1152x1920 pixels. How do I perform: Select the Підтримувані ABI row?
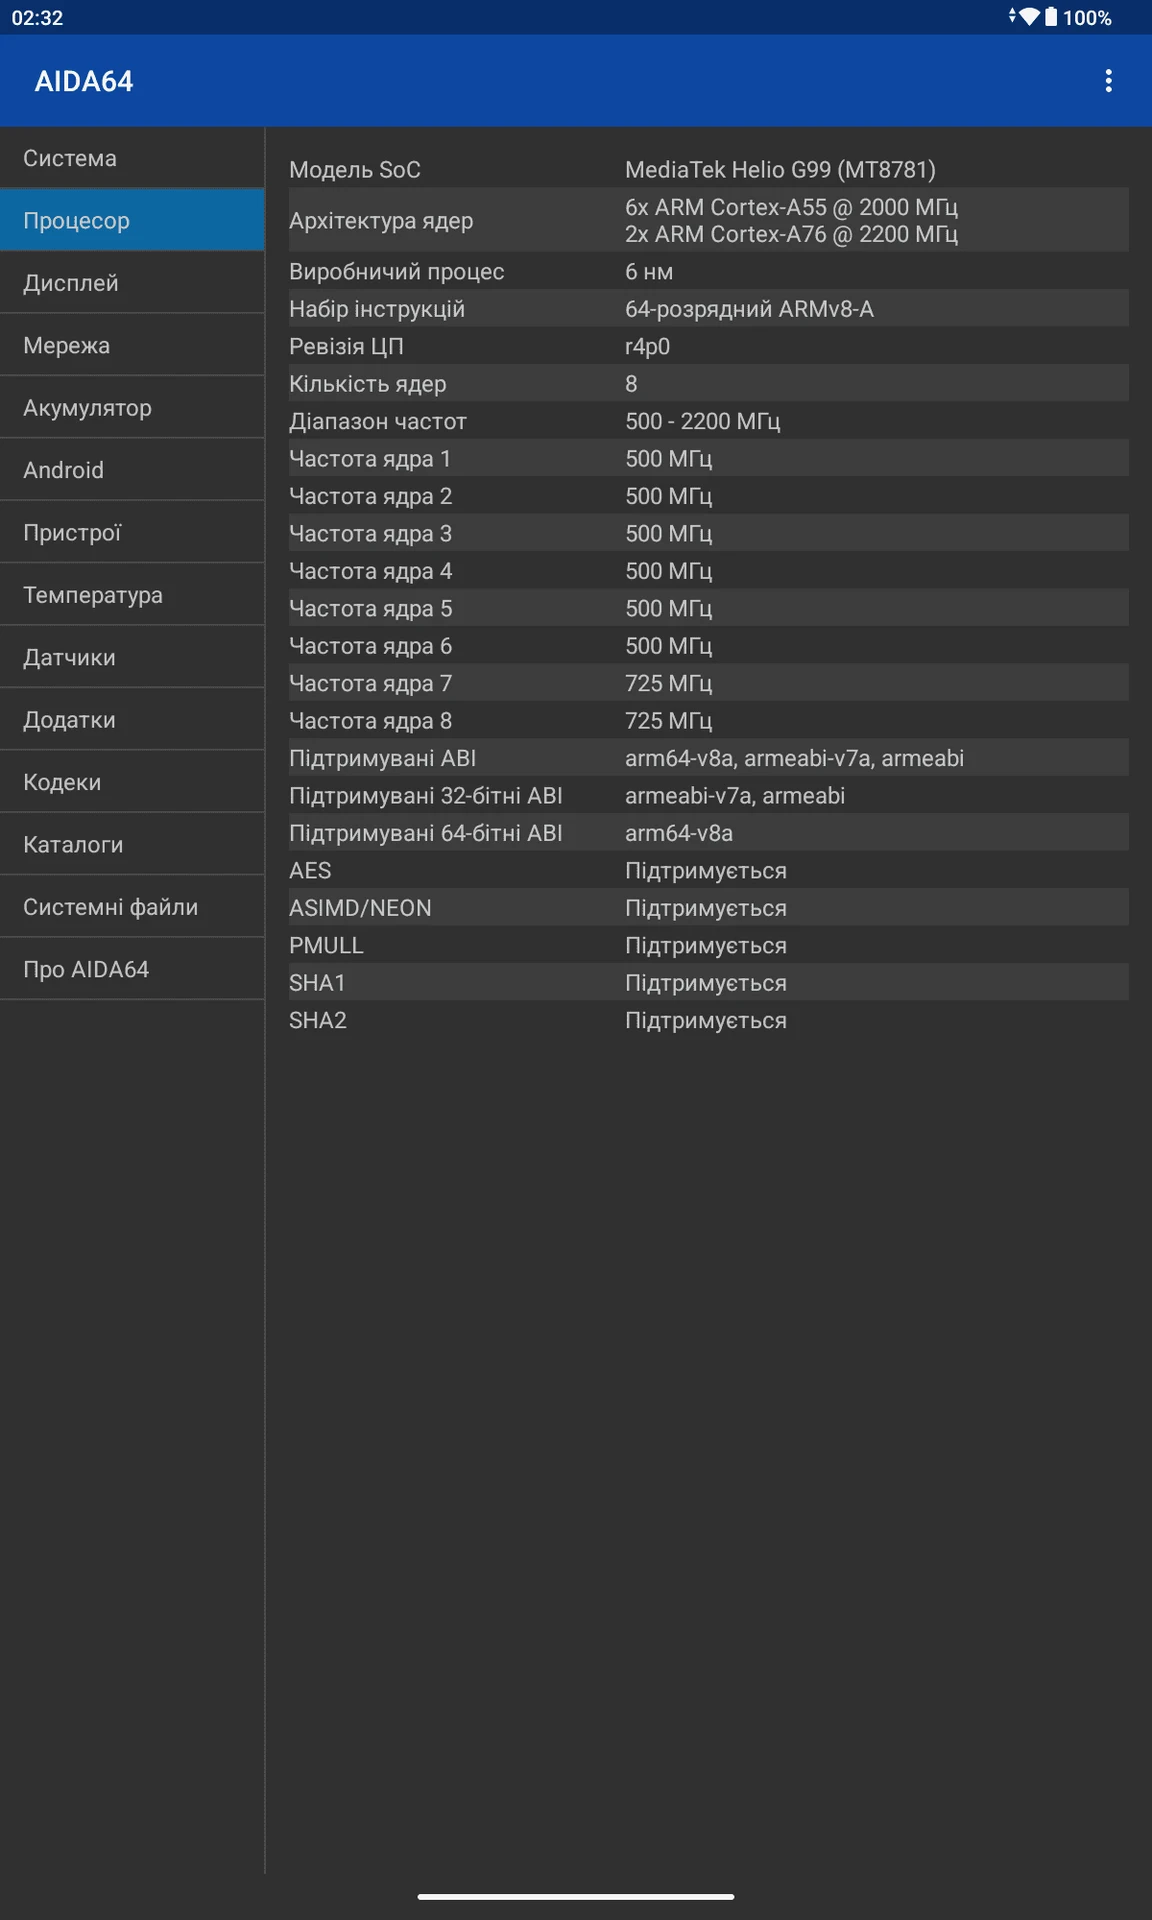[709, 758]
